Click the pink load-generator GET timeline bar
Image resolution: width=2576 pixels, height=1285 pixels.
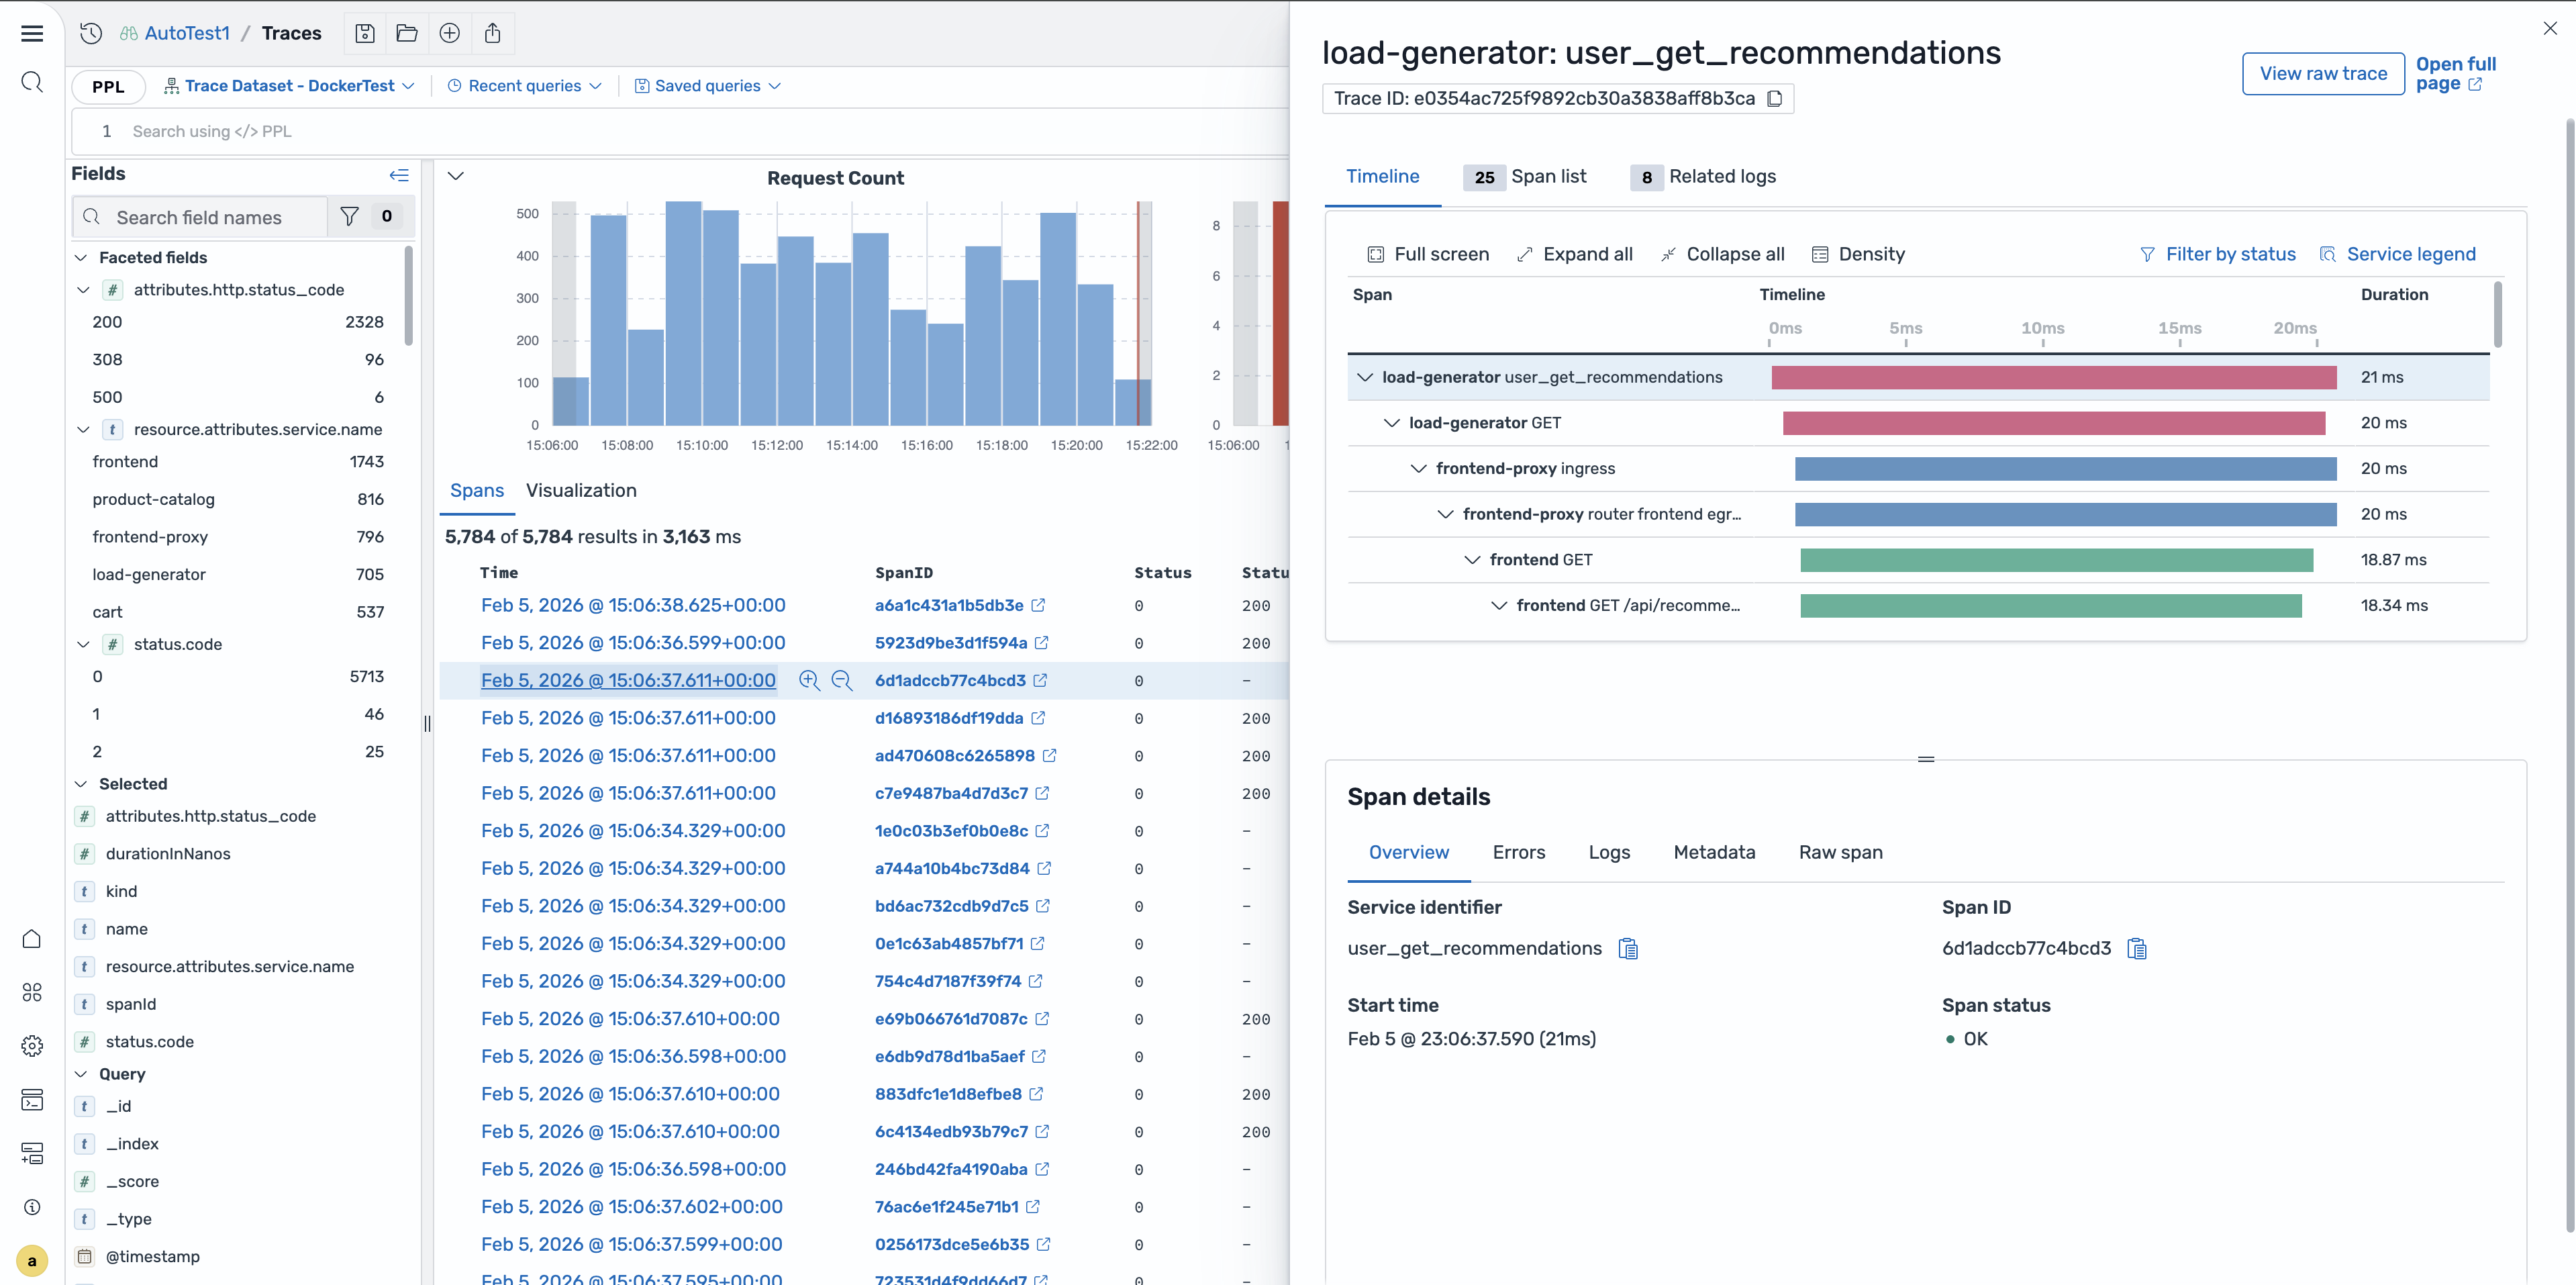(x=2053, y=423)
